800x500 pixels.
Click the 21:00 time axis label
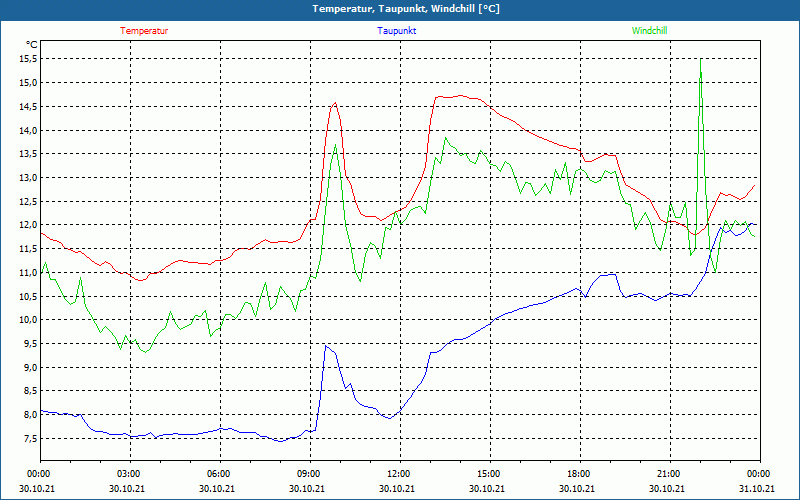(670, 474)
